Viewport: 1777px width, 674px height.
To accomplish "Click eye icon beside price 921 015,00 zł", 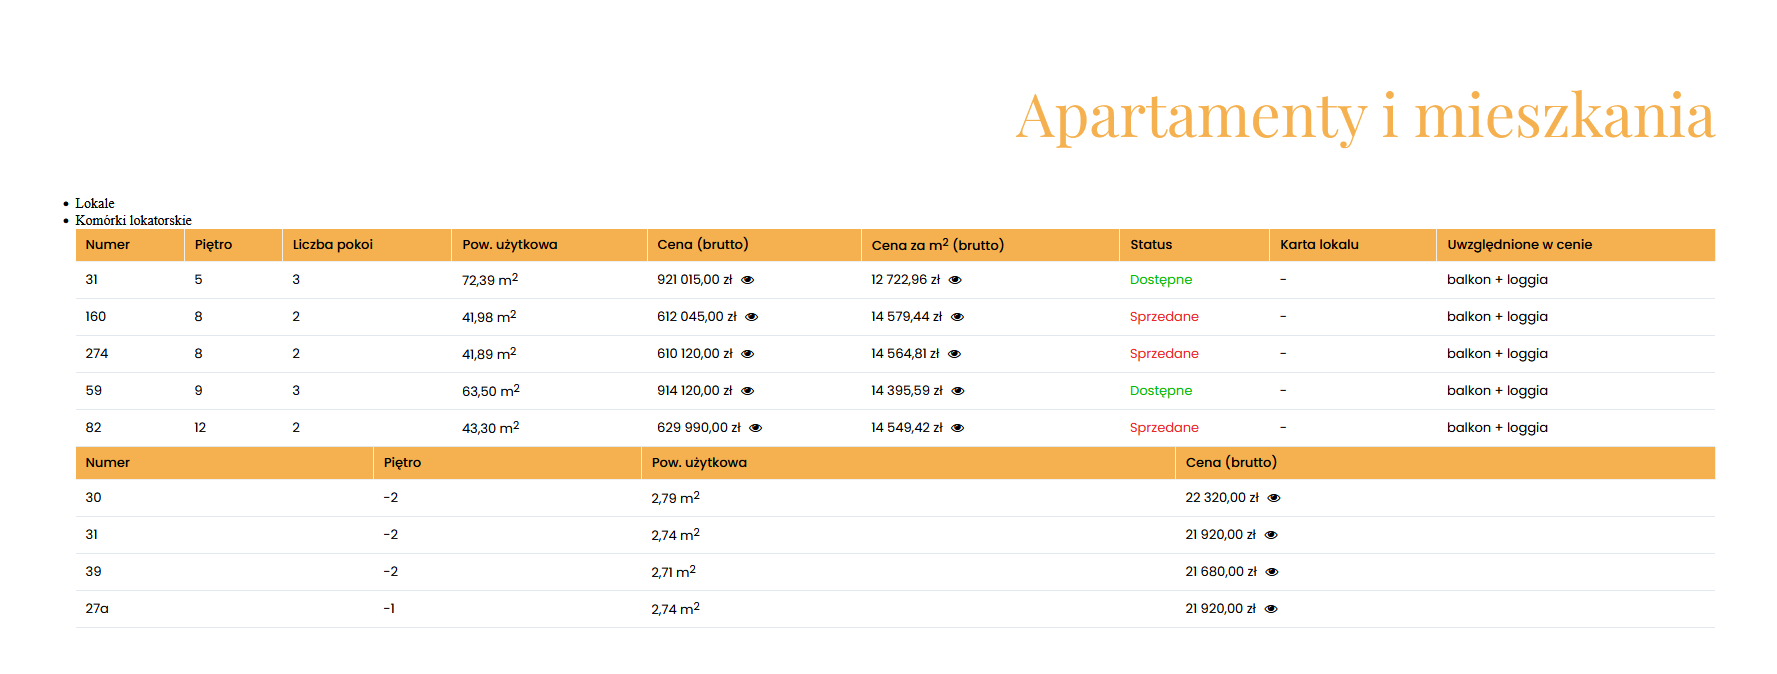I will (747, 280).
